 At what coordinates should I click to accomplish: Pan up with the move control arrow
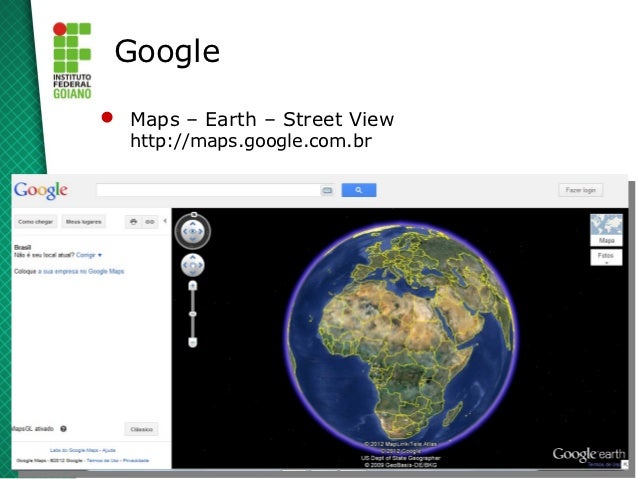193,258
